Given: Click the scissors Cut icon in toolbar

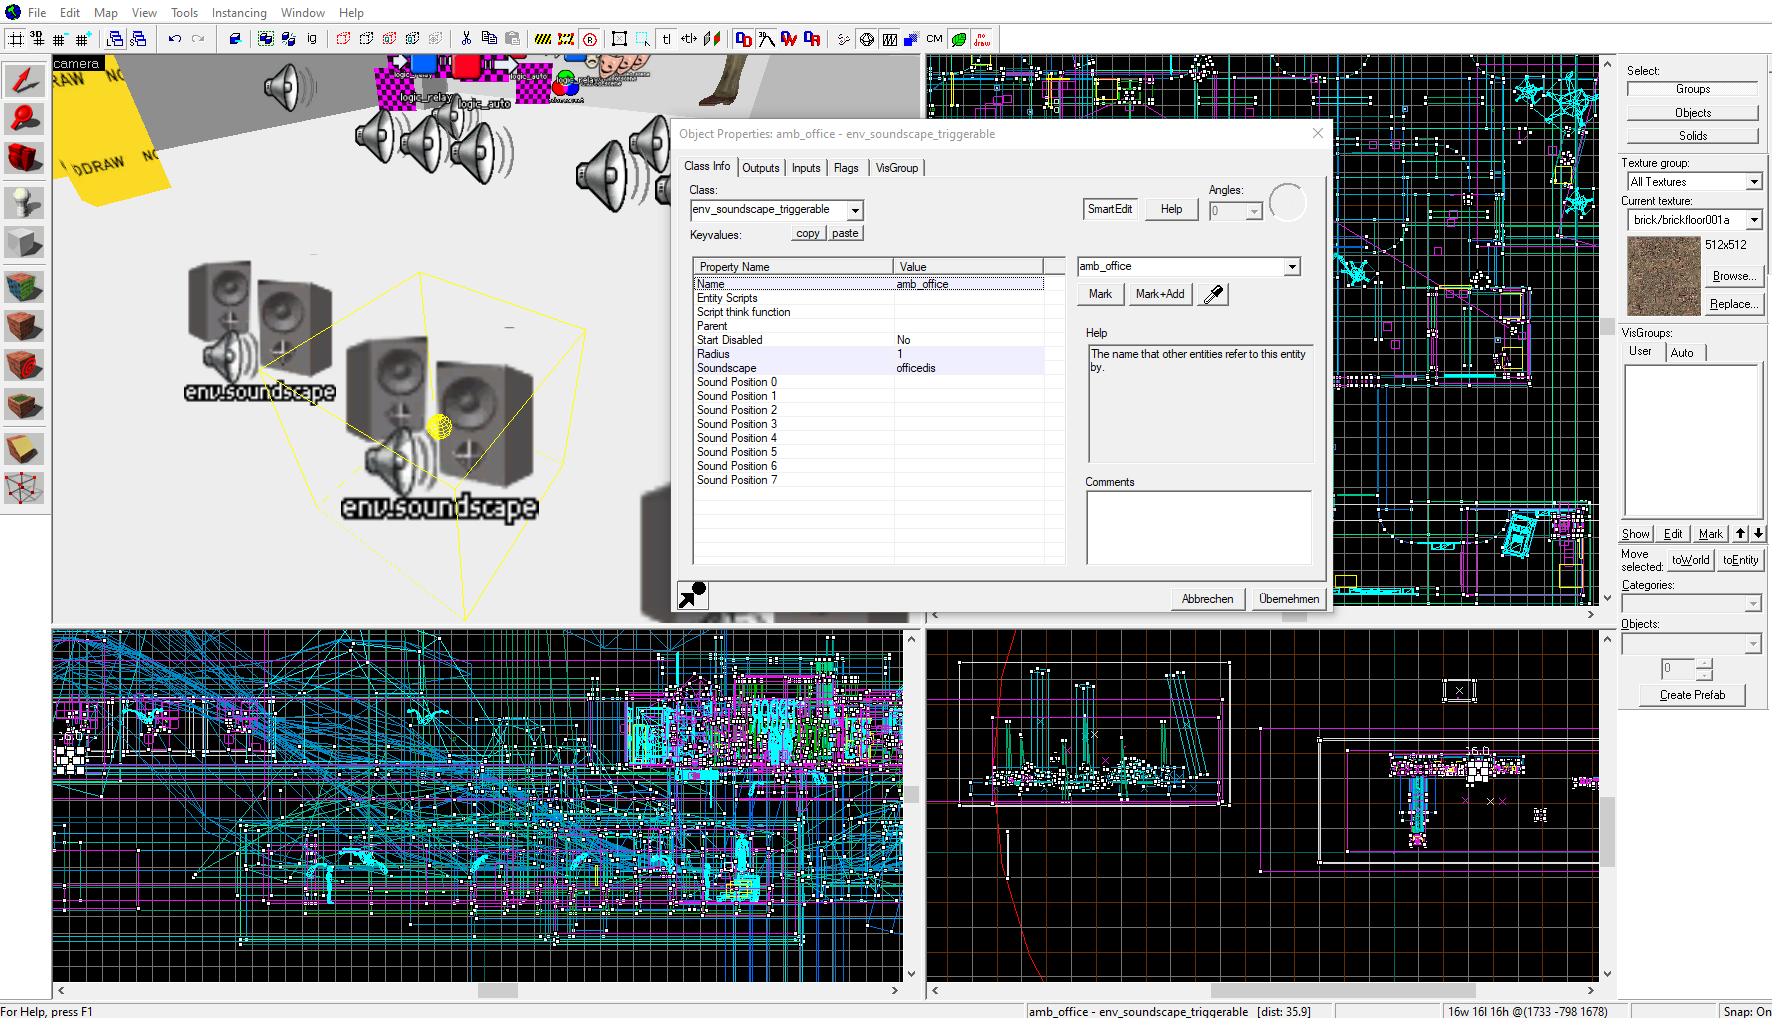Looking at the screenshot, I should pyautogui.click(x=466, y=39).
